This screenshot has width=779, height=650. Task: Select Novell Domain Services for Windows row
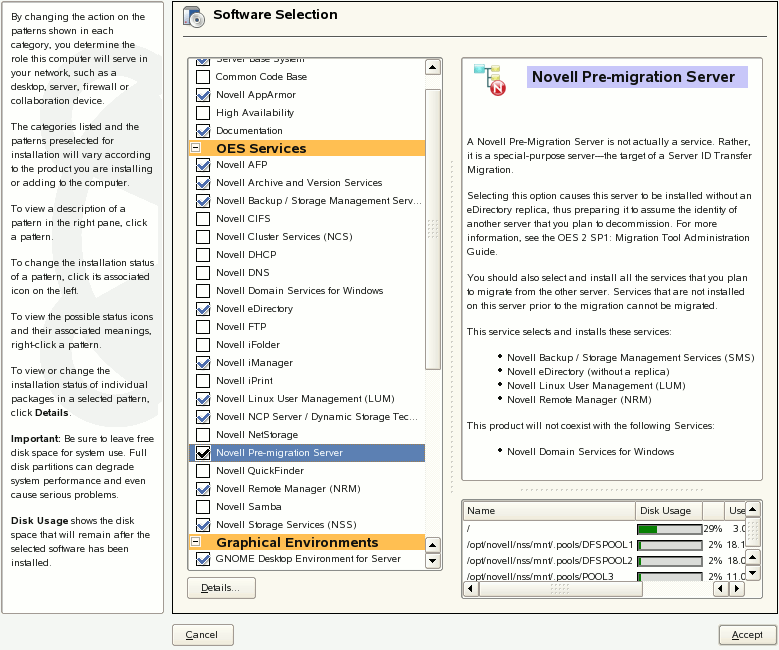pos(307,291)
